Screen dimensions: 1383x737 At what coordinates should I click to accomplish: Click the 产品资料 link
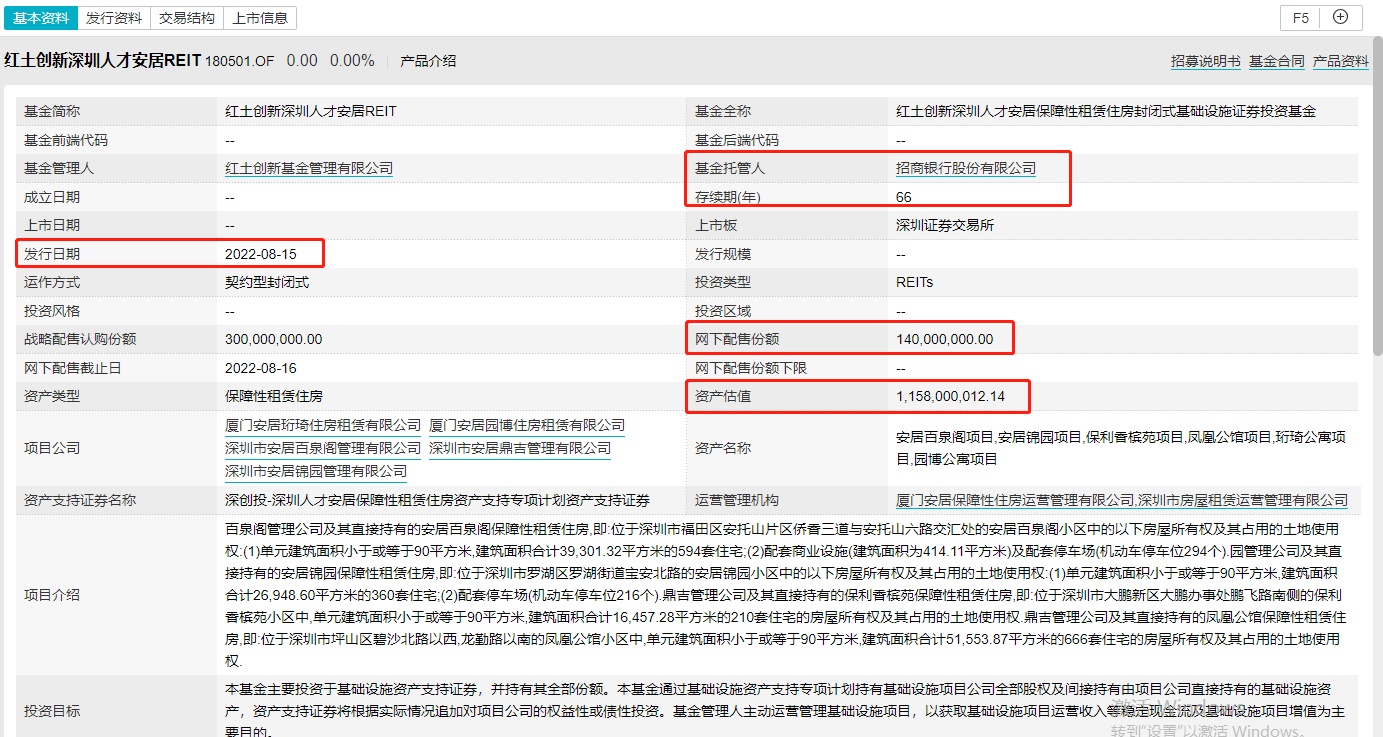pos(1341,61)
